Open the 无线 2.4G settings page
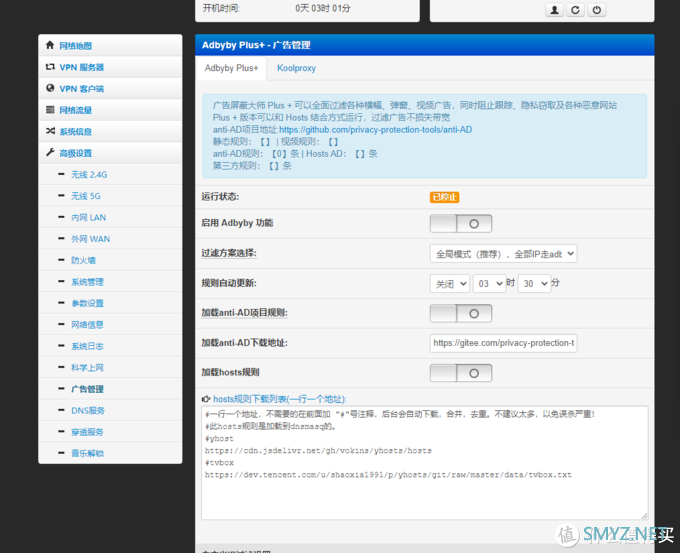The width and height of the screenshot is (680, 553). point(89,175)
